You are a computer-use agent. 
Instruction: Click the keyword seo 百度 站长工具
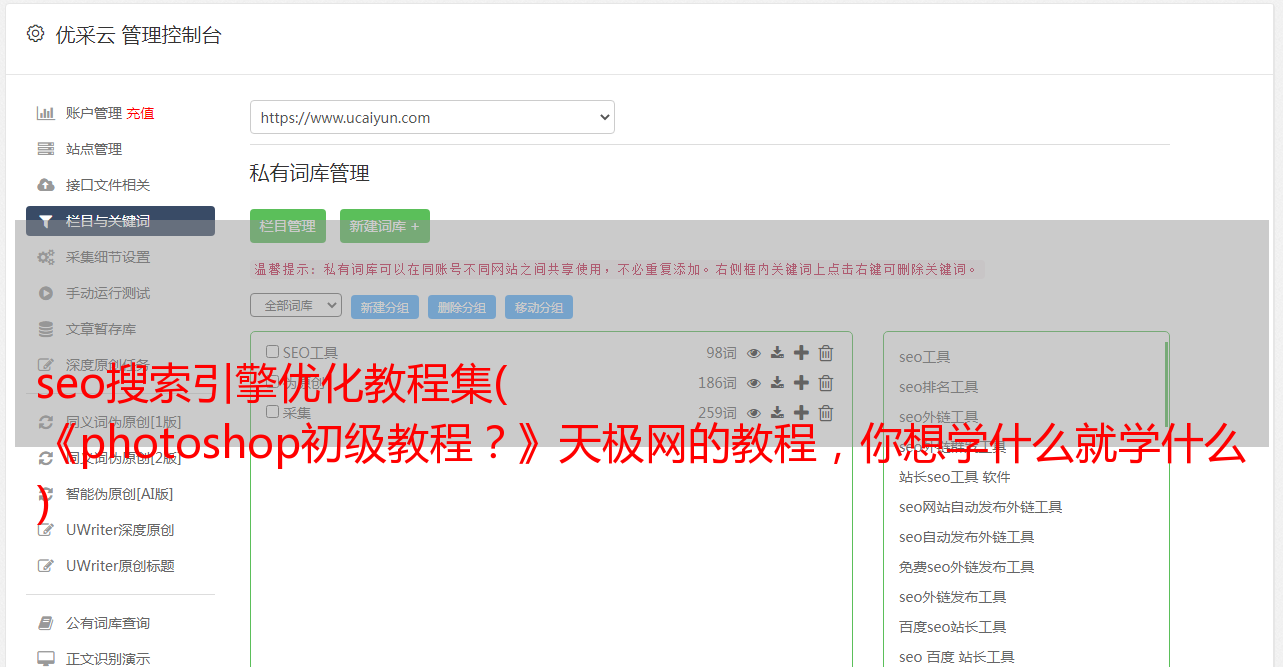[x=957, y=657]
